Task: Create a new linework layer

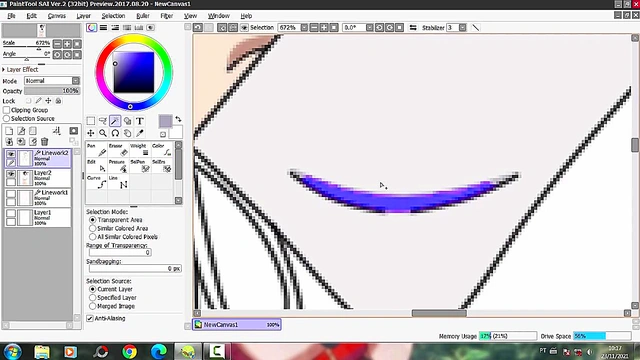Action: pyautogui.click(x=21, y=131)
